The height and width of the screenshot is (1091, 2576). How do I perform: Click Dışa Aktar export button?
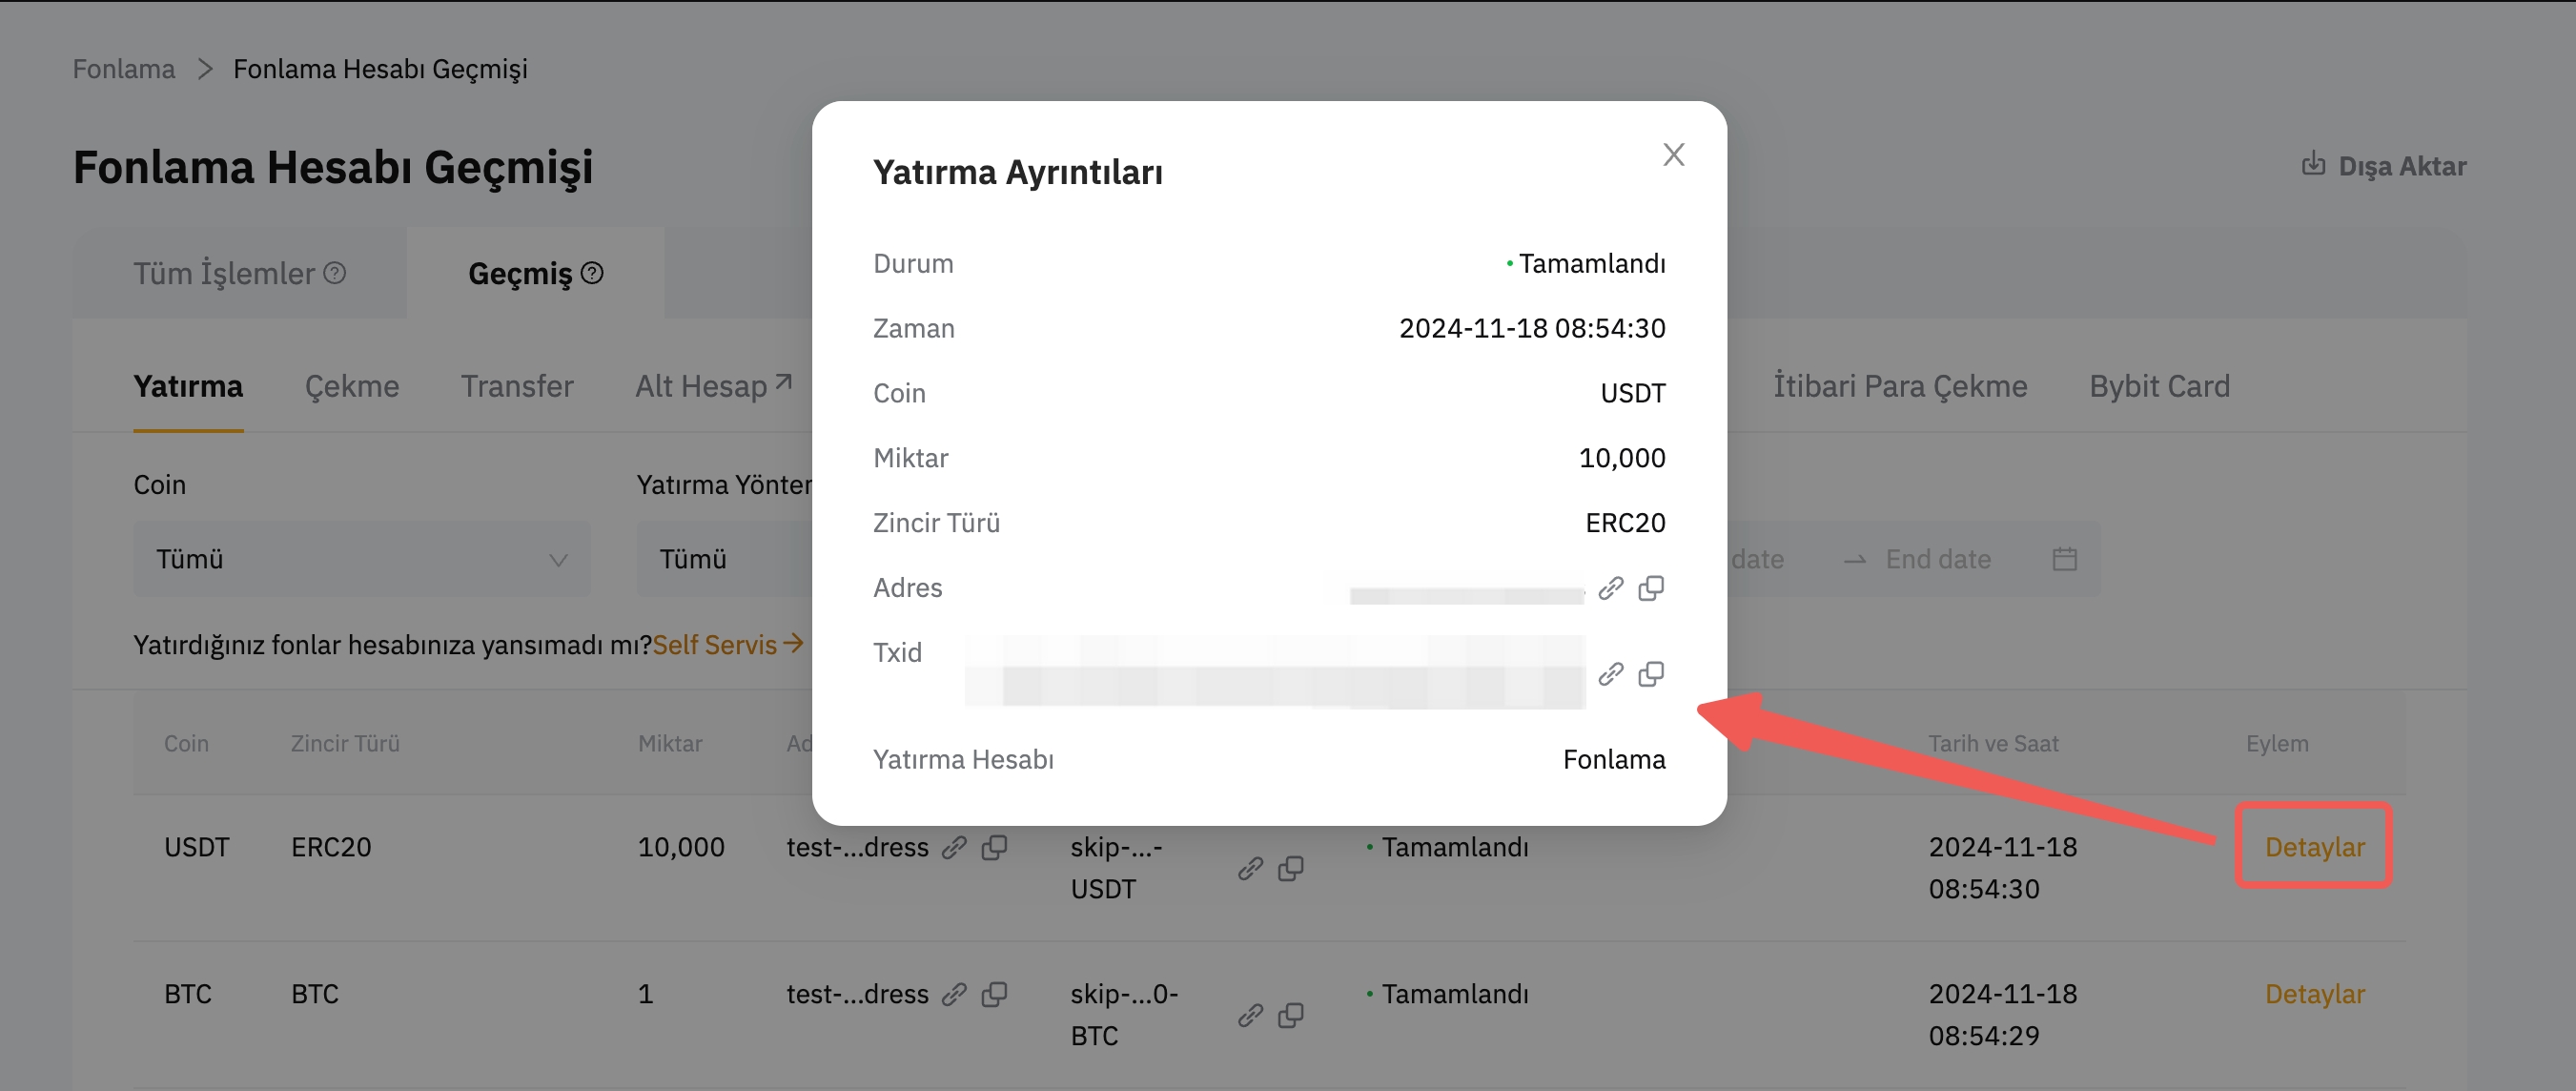[2383, 166]
